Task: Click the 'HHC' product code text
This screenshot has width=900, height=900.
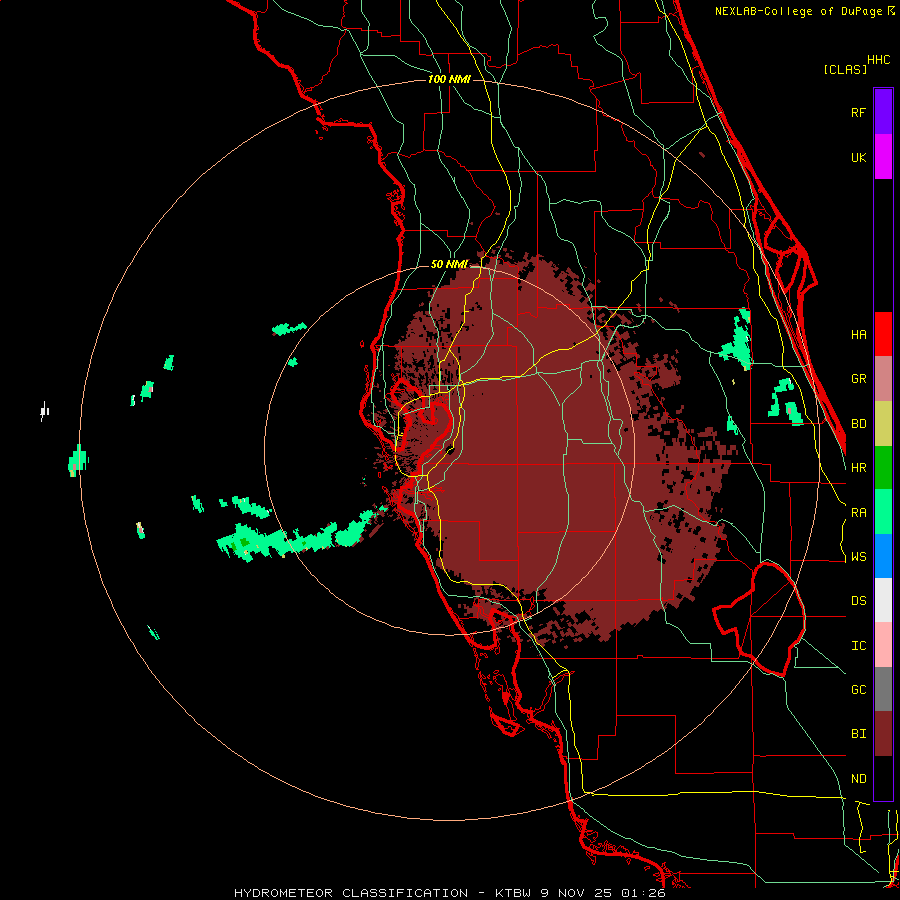Action: 878,60
